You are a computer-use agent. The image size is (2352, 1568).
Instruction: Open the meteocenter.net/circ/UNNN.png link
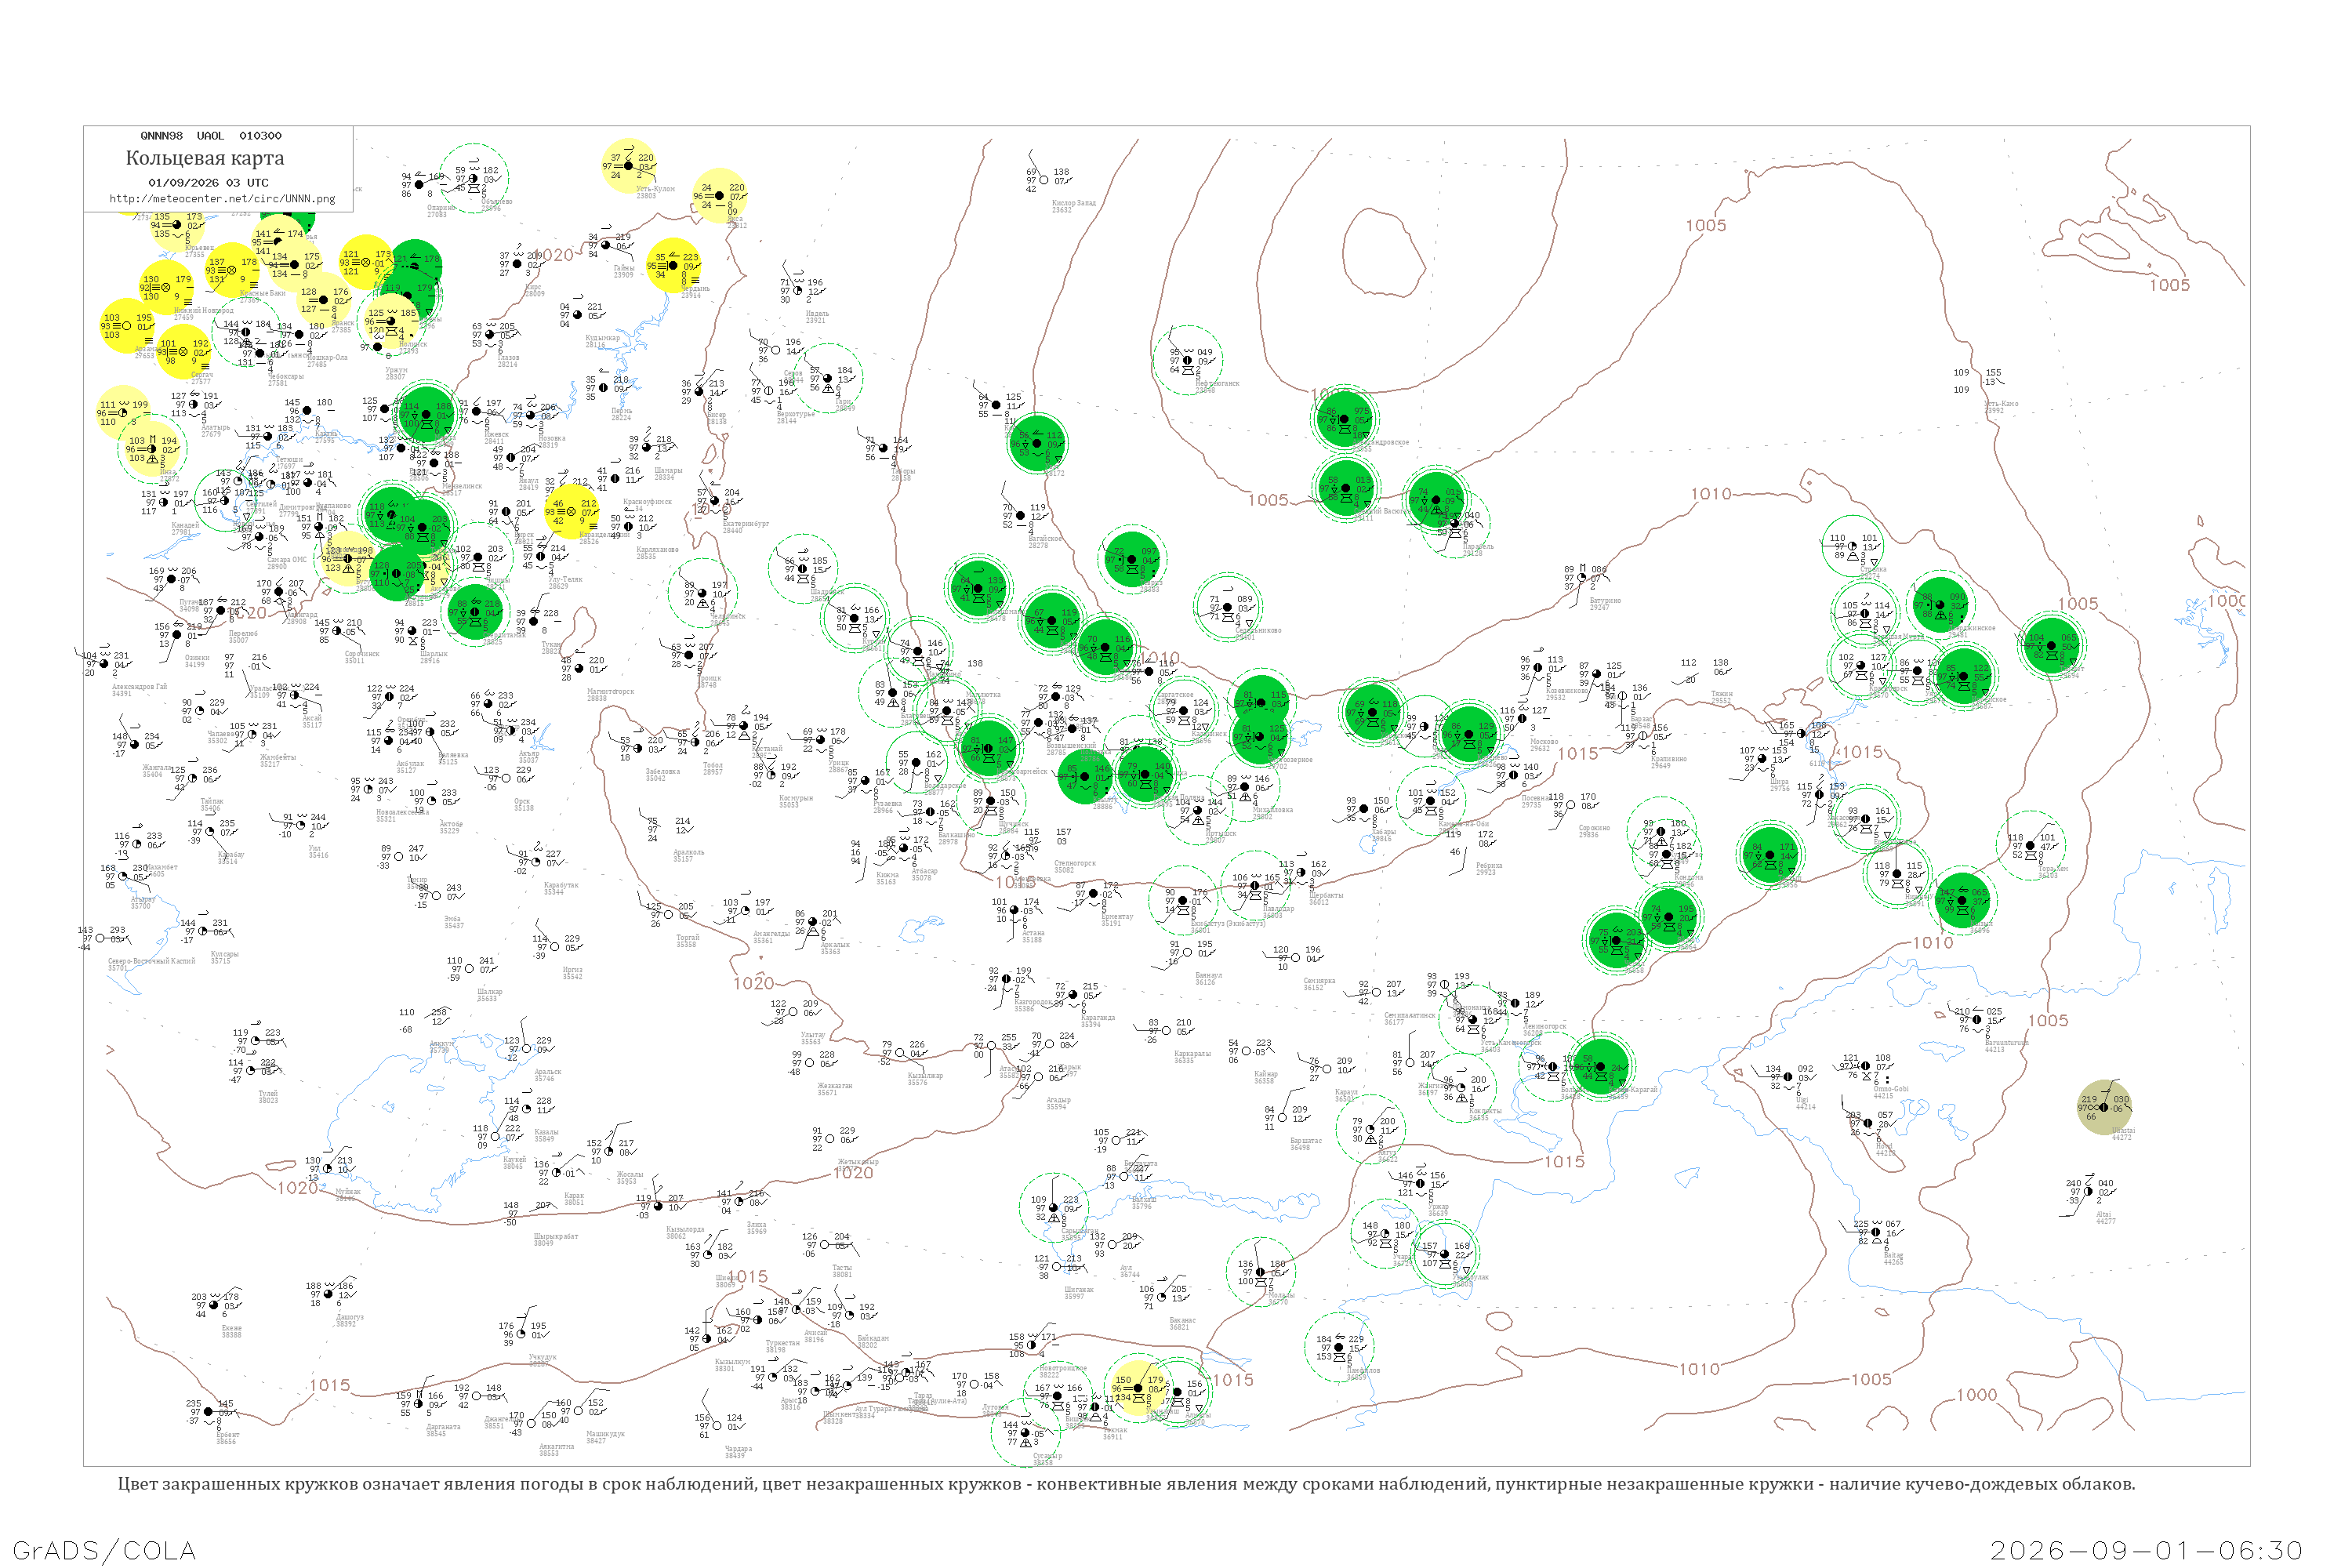tap(222, 199)
